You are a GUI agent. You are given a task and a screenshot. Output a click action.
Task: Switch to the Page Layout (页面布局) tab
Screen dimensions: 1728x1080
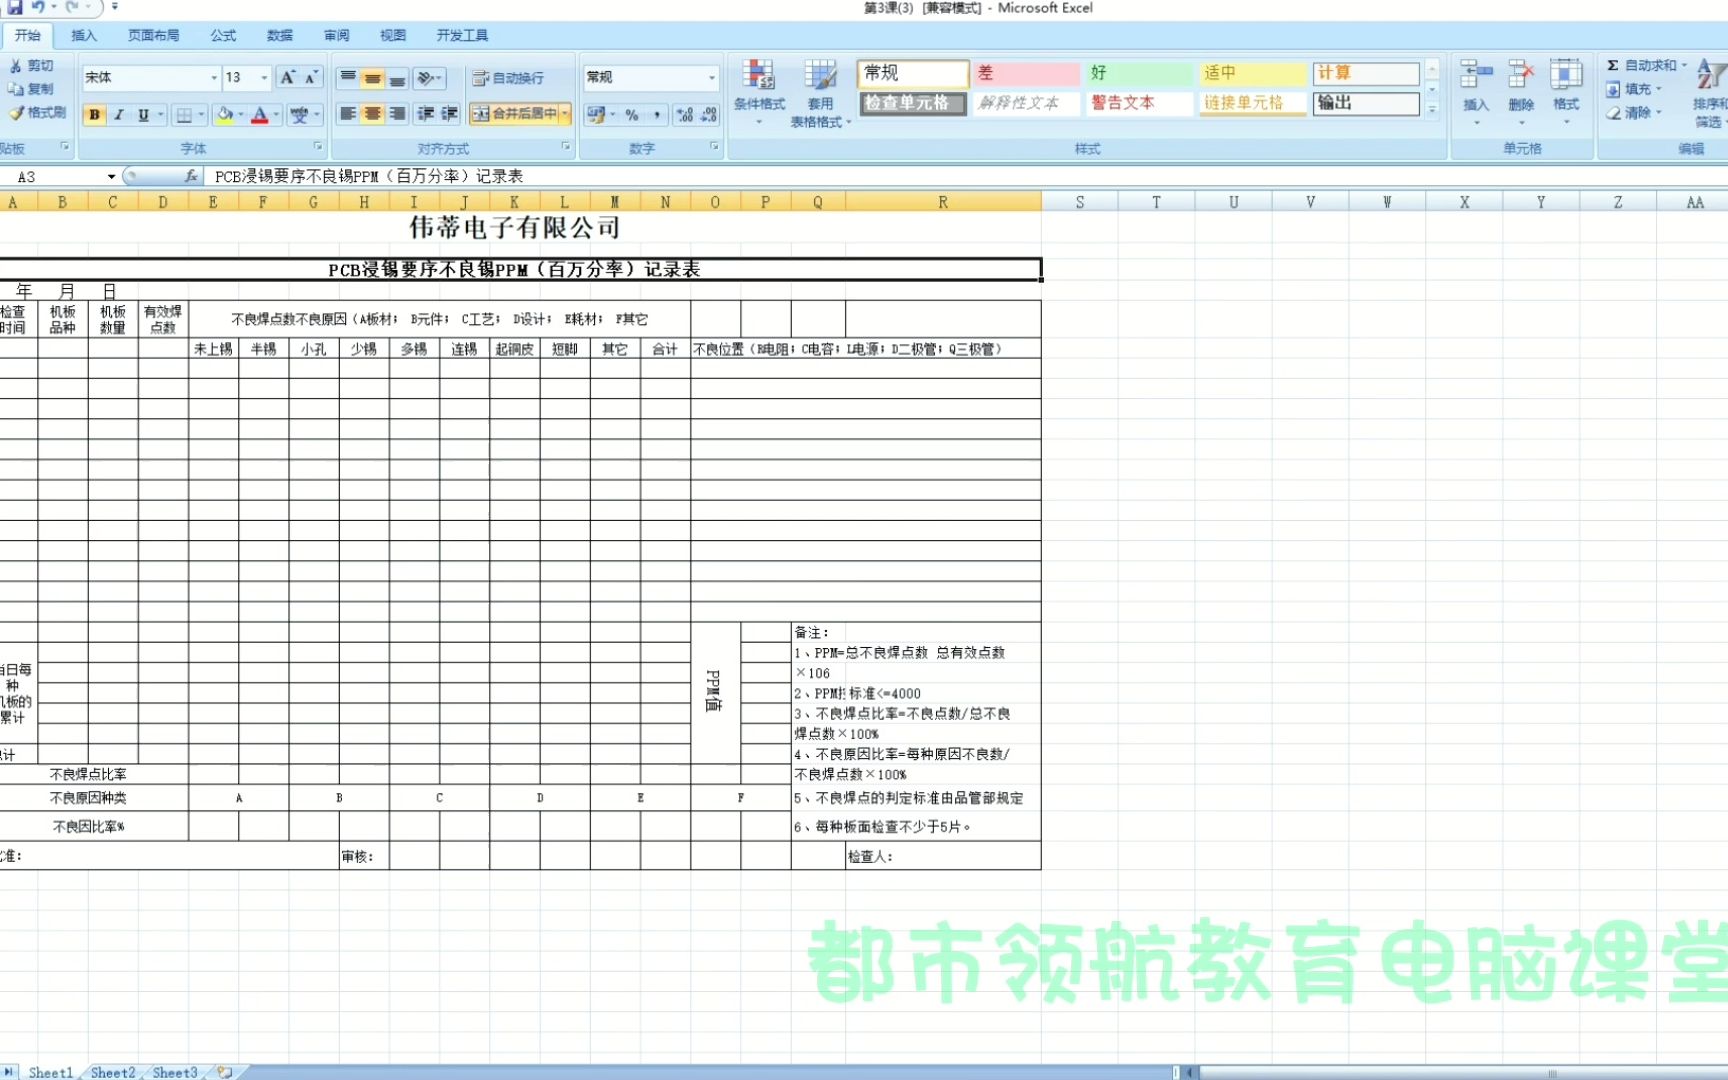pos(153,35)
